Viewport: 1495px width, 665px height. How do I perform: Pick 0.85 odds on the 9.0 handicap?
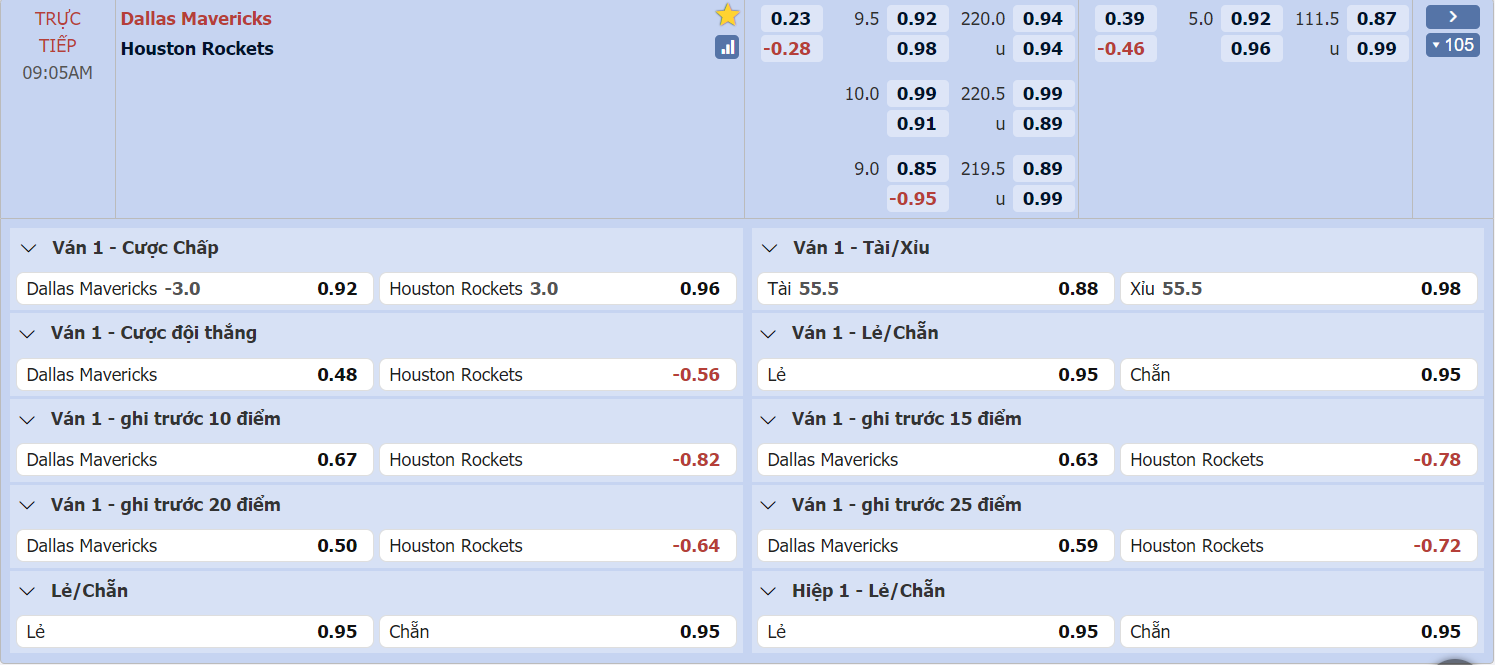[x=917, y=168]
